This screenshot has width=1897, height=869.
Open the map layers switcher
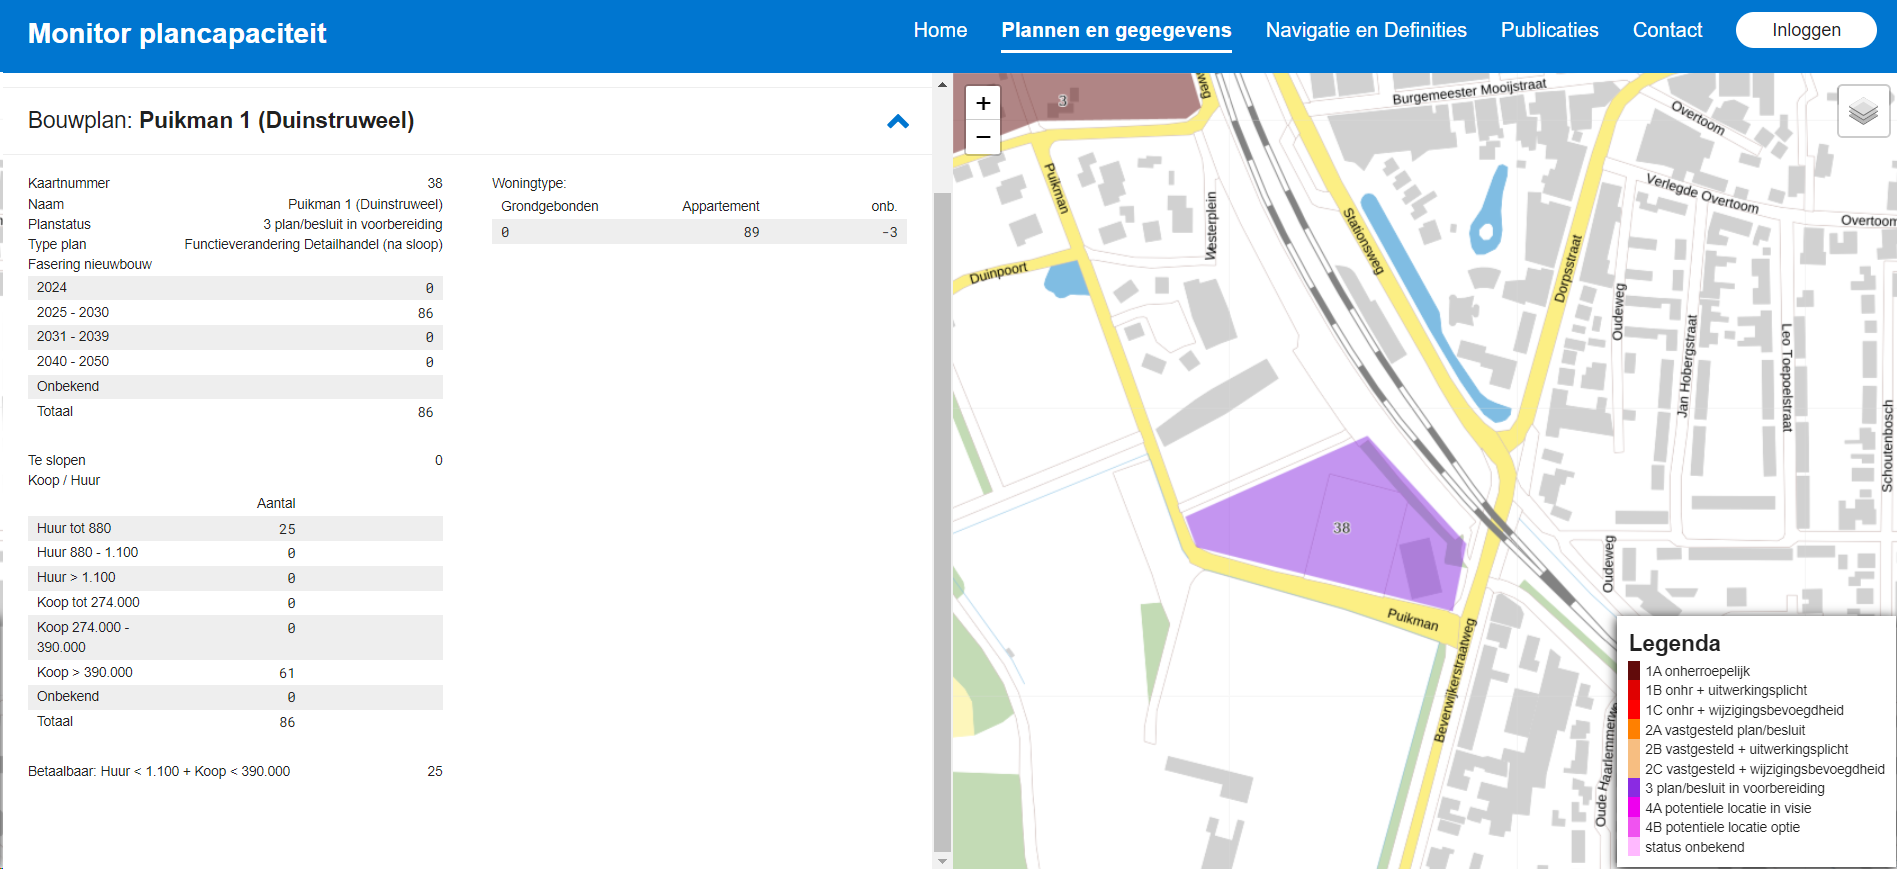(x=1863, y=111)
